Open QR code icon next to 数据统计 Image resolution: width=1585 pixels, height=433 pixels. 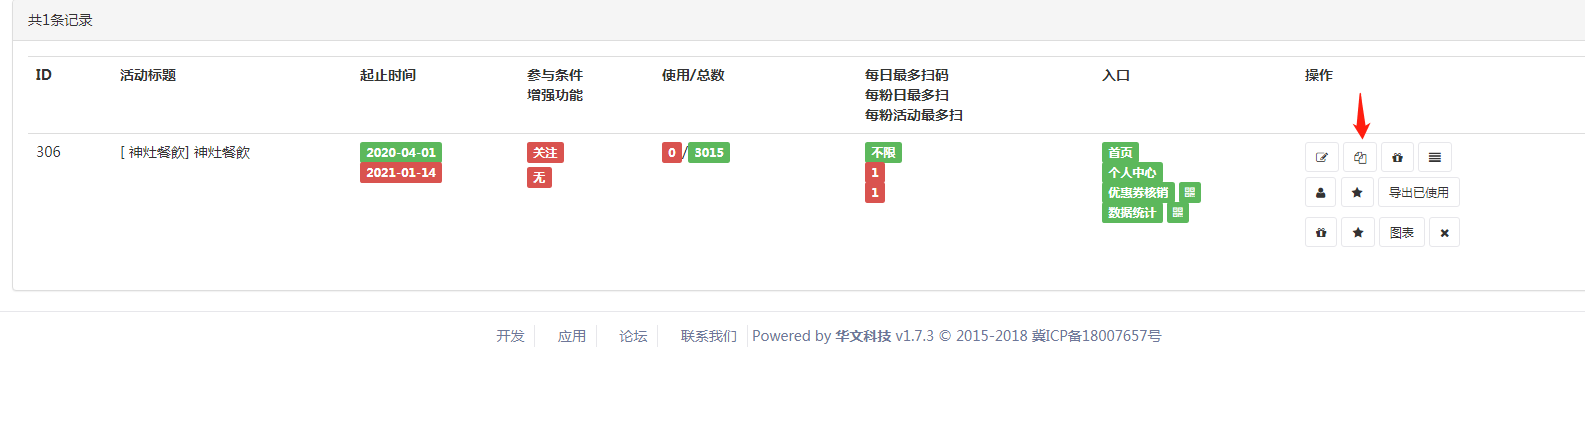pyautogui.click(x=1178, y=212)
